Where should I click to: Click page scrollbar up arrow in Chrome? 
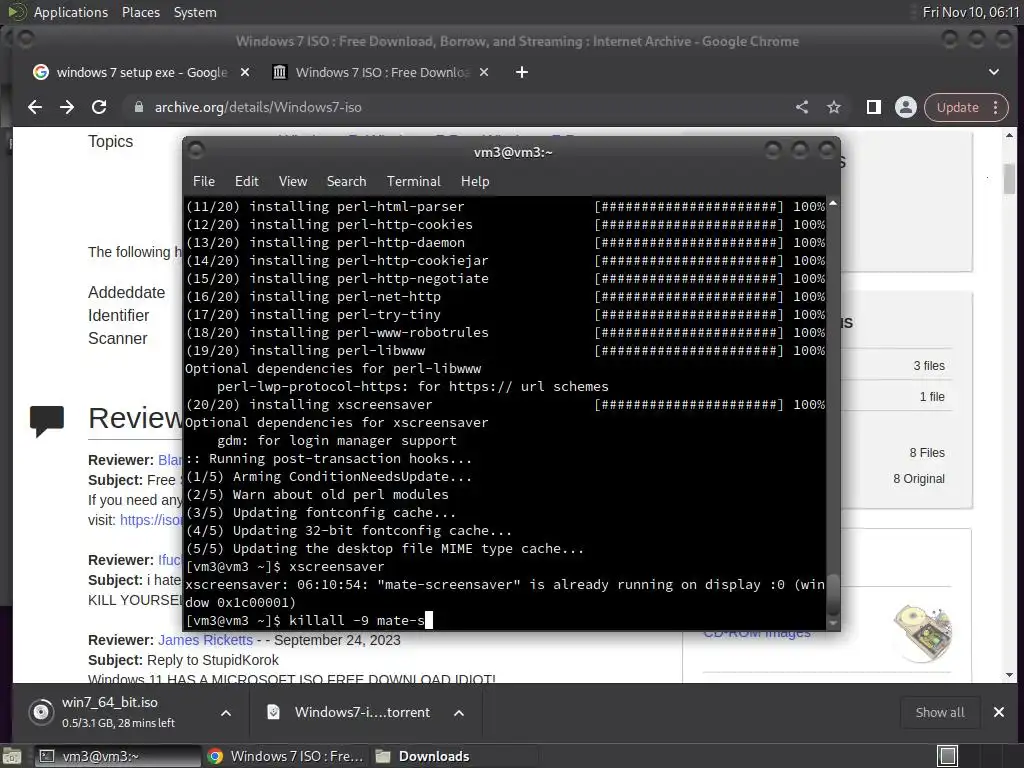[x=1010, y=136]
